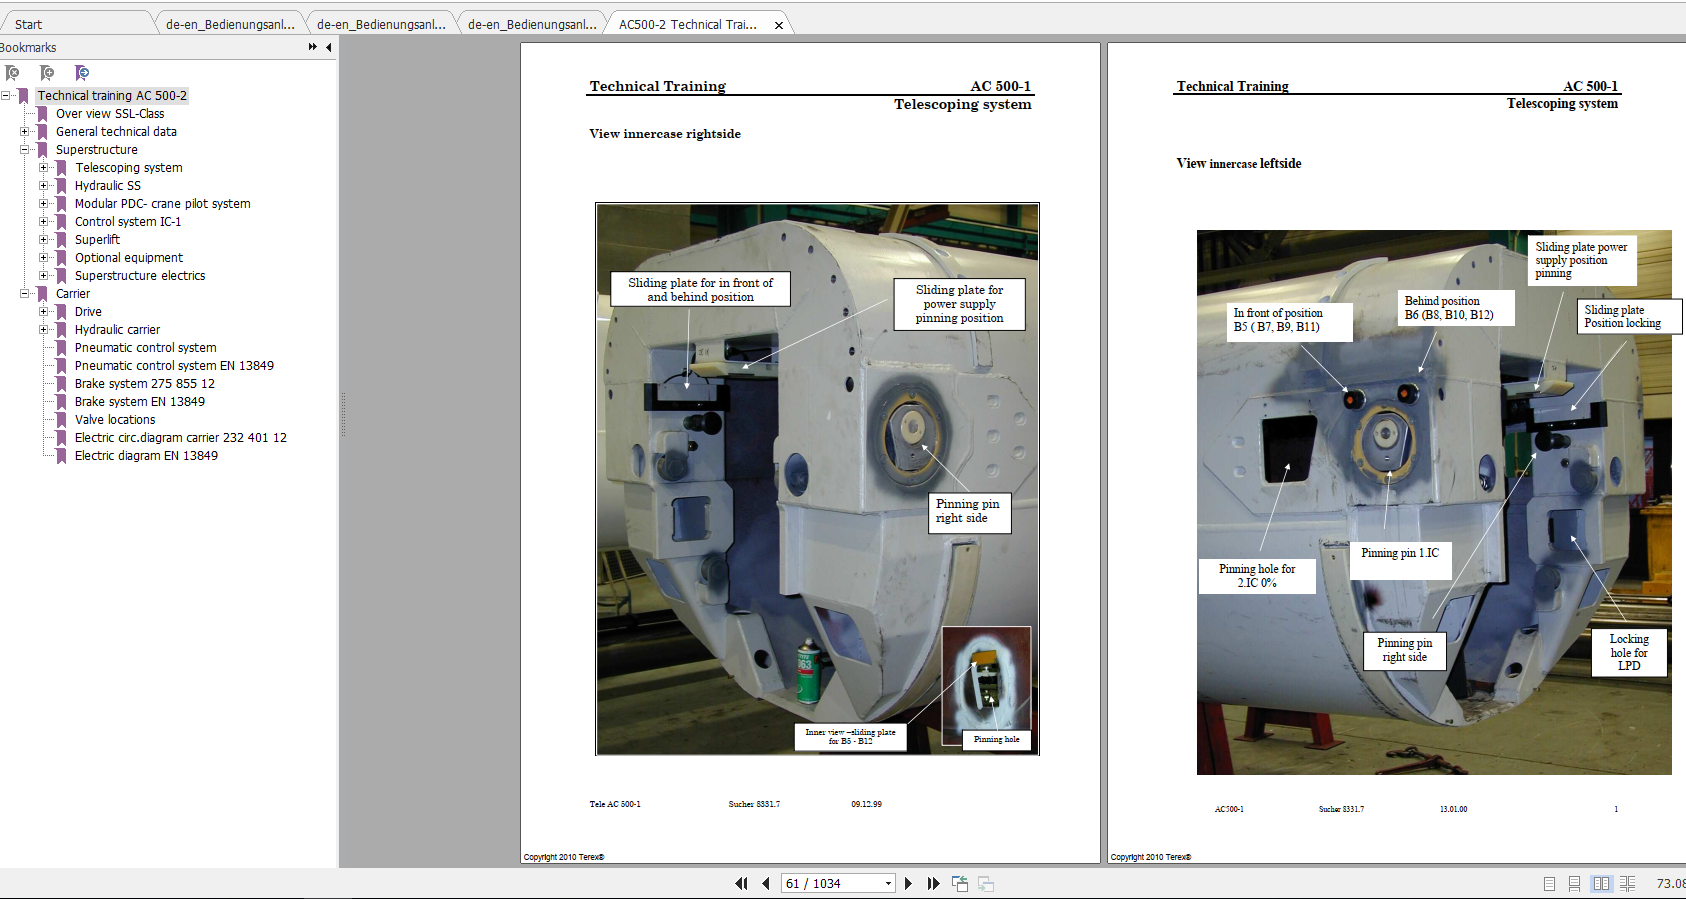Click the 'View innercase rightside' heading
The width and height of the screenshot is (1686, 899).
click(665, 134)
